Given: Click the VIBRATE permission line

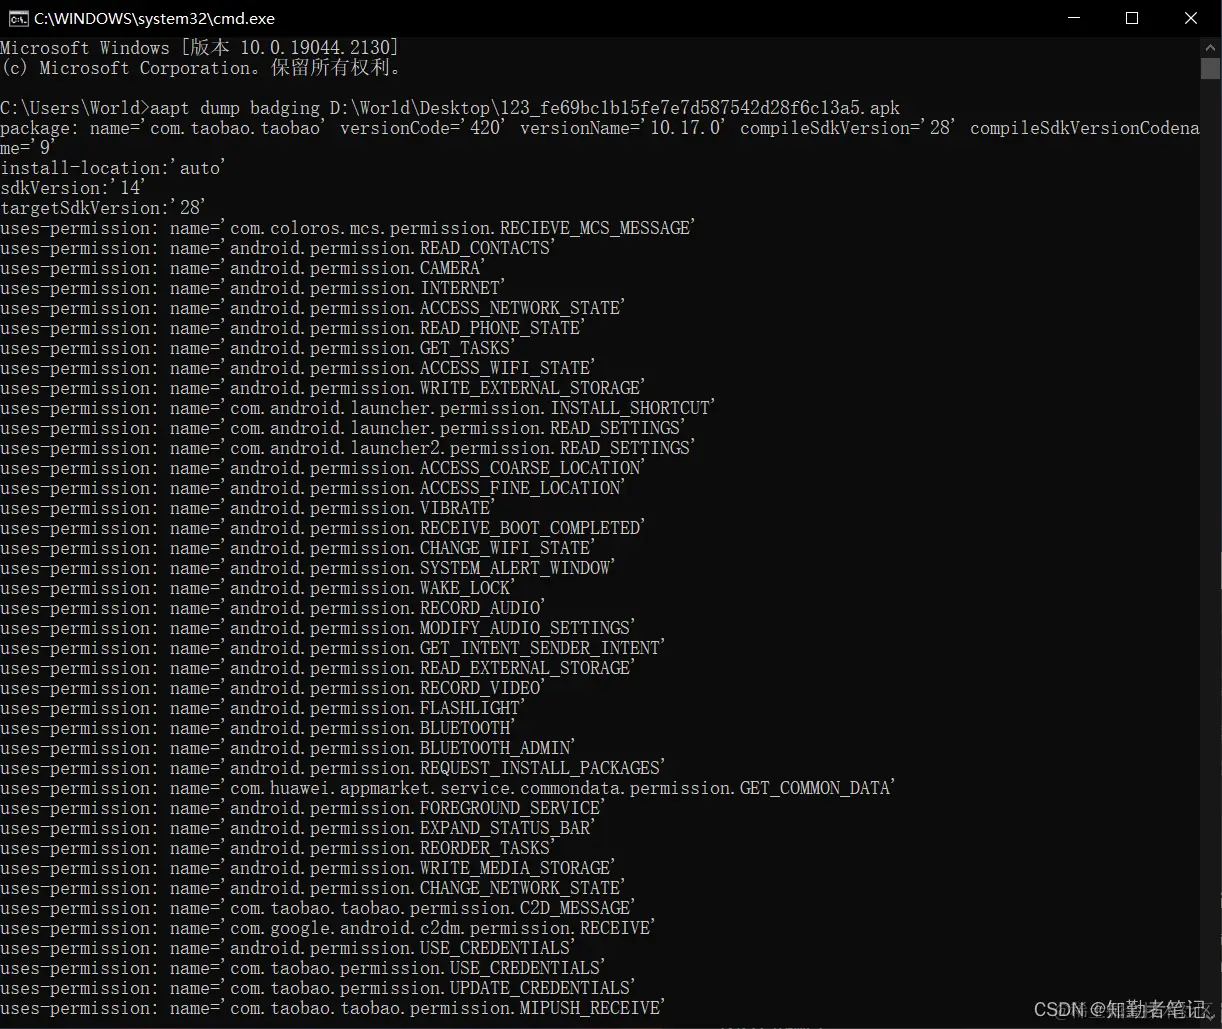Looking at the screenshot, I should click(x=248, y=508).
